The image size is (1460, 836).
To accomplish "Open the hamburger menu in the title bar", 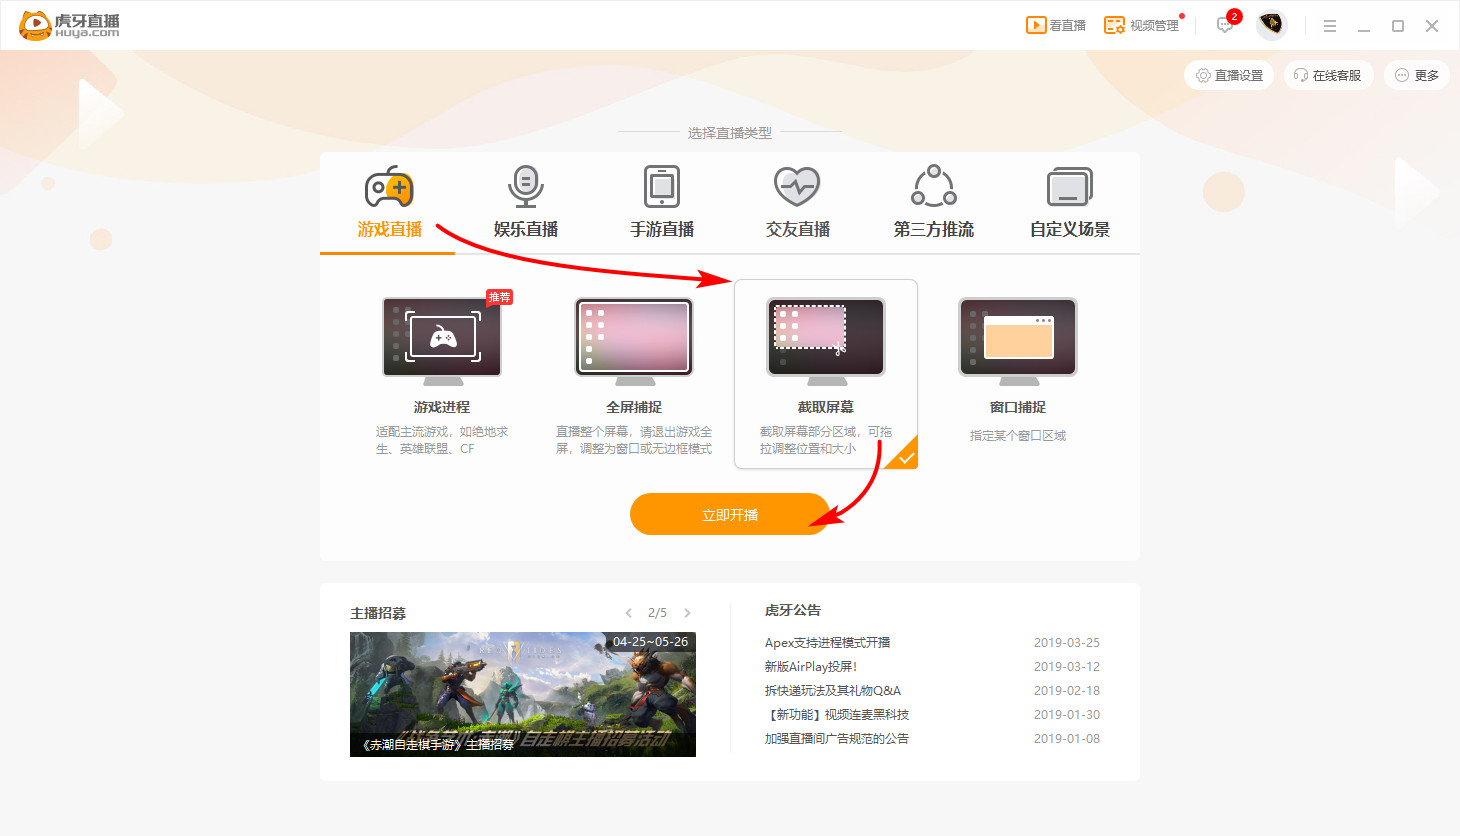I will tap(1330, 25).
